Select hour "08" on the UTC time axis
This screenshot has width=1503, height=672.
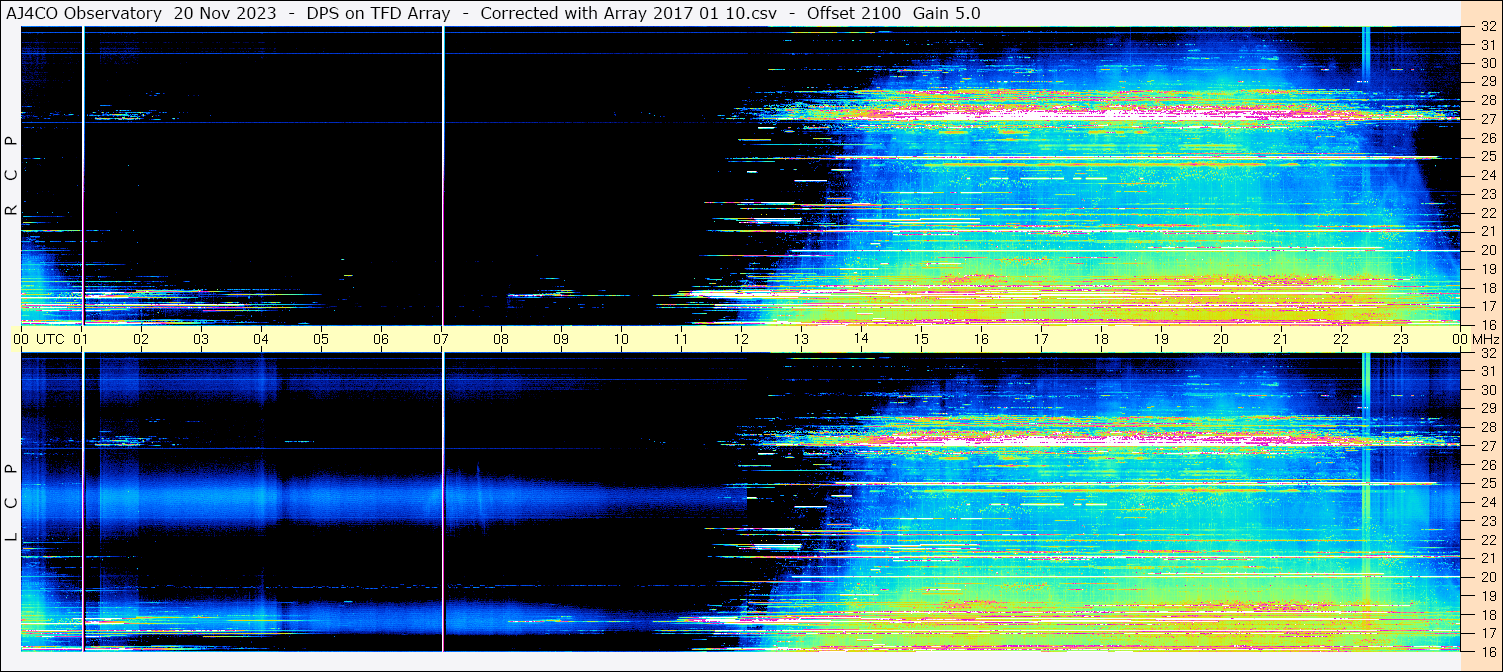pos(501,339)
